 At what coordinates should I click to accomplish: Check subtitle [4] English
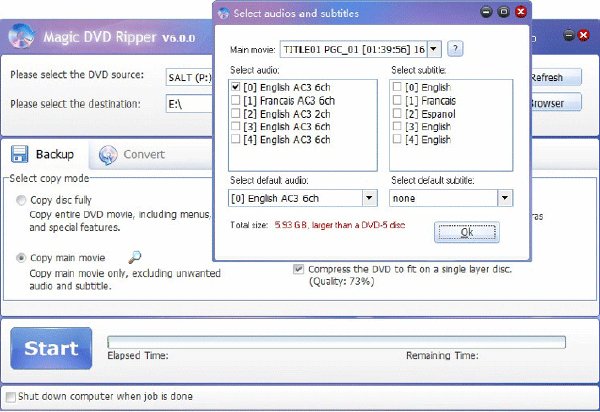397,139
